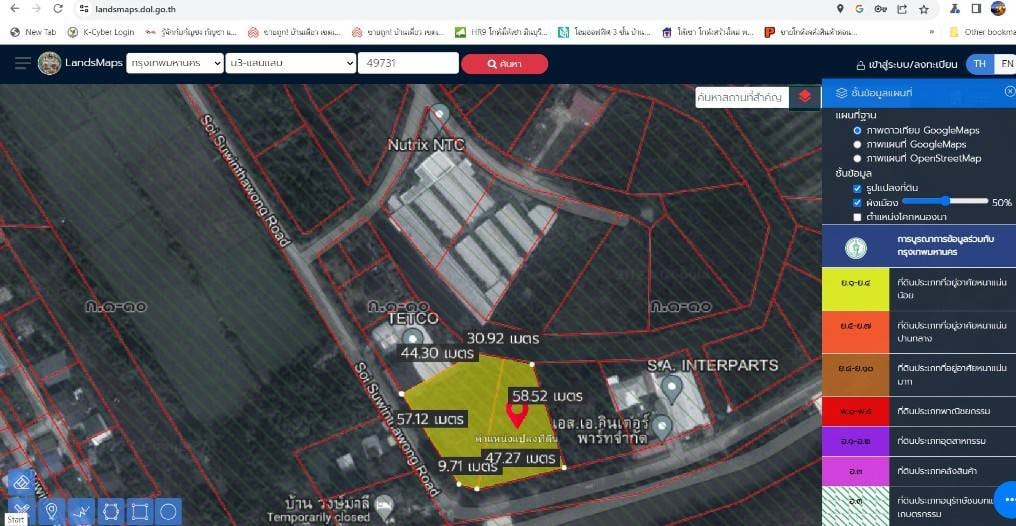Toggle the ผังเมือง layer checkbox
This screenshot has width=1016, height=526.
click(x=858, y=202)
